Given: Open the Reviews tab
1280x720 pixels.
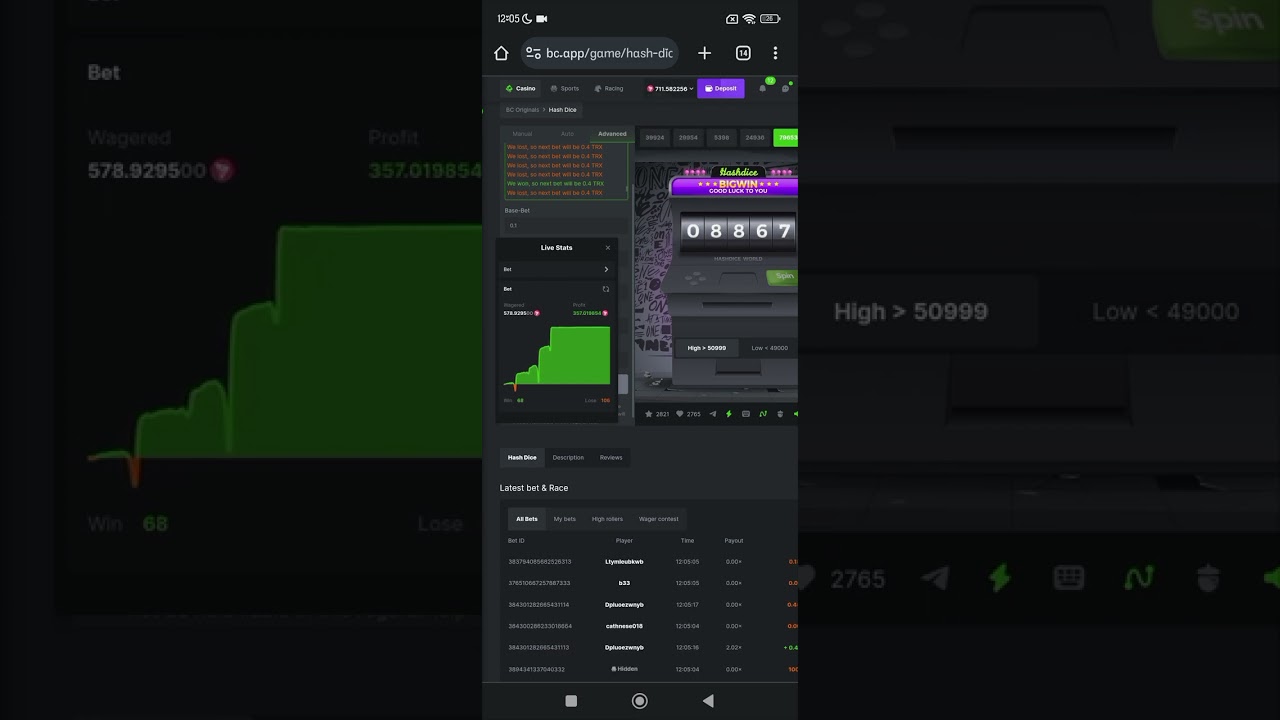Looking at the screenshot, I should click(611, 457).
